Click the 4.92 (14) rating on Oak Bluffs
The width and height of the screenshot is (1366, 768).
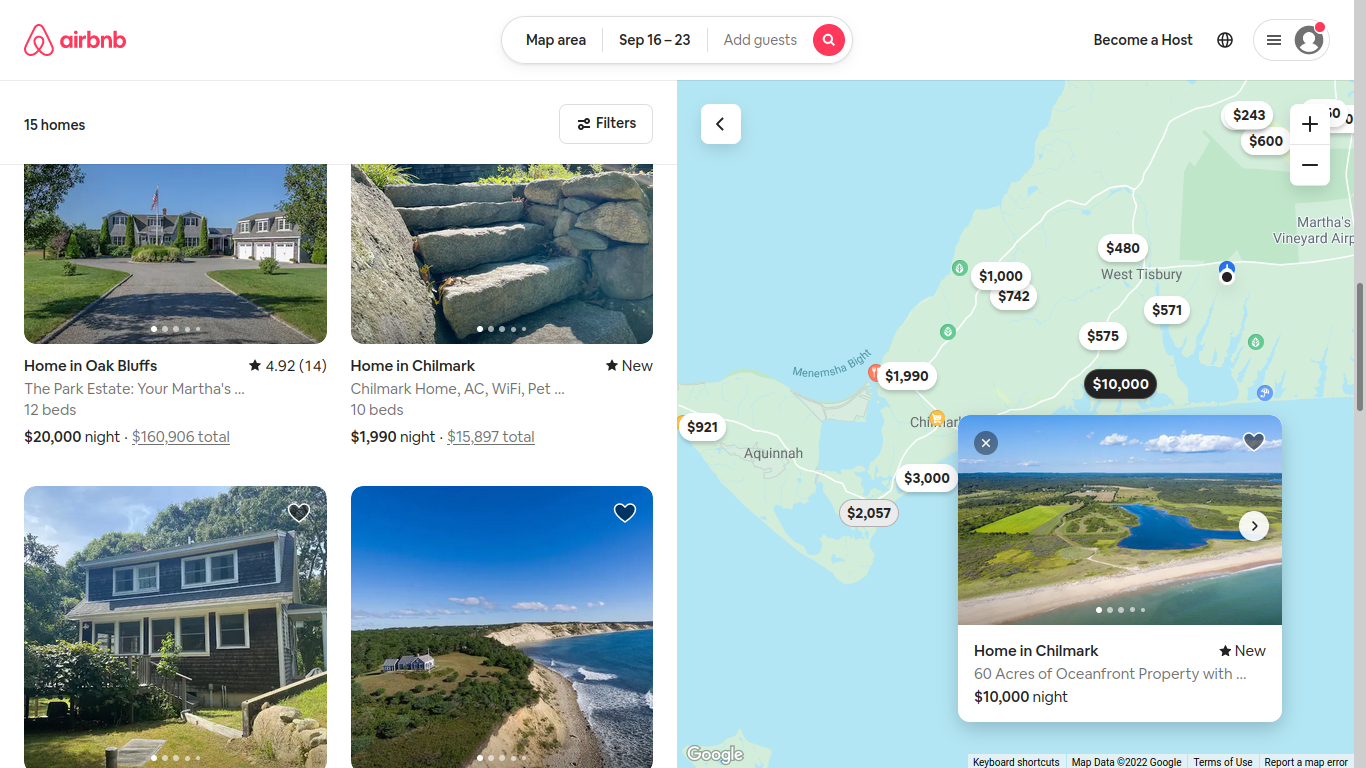(288, 366)
